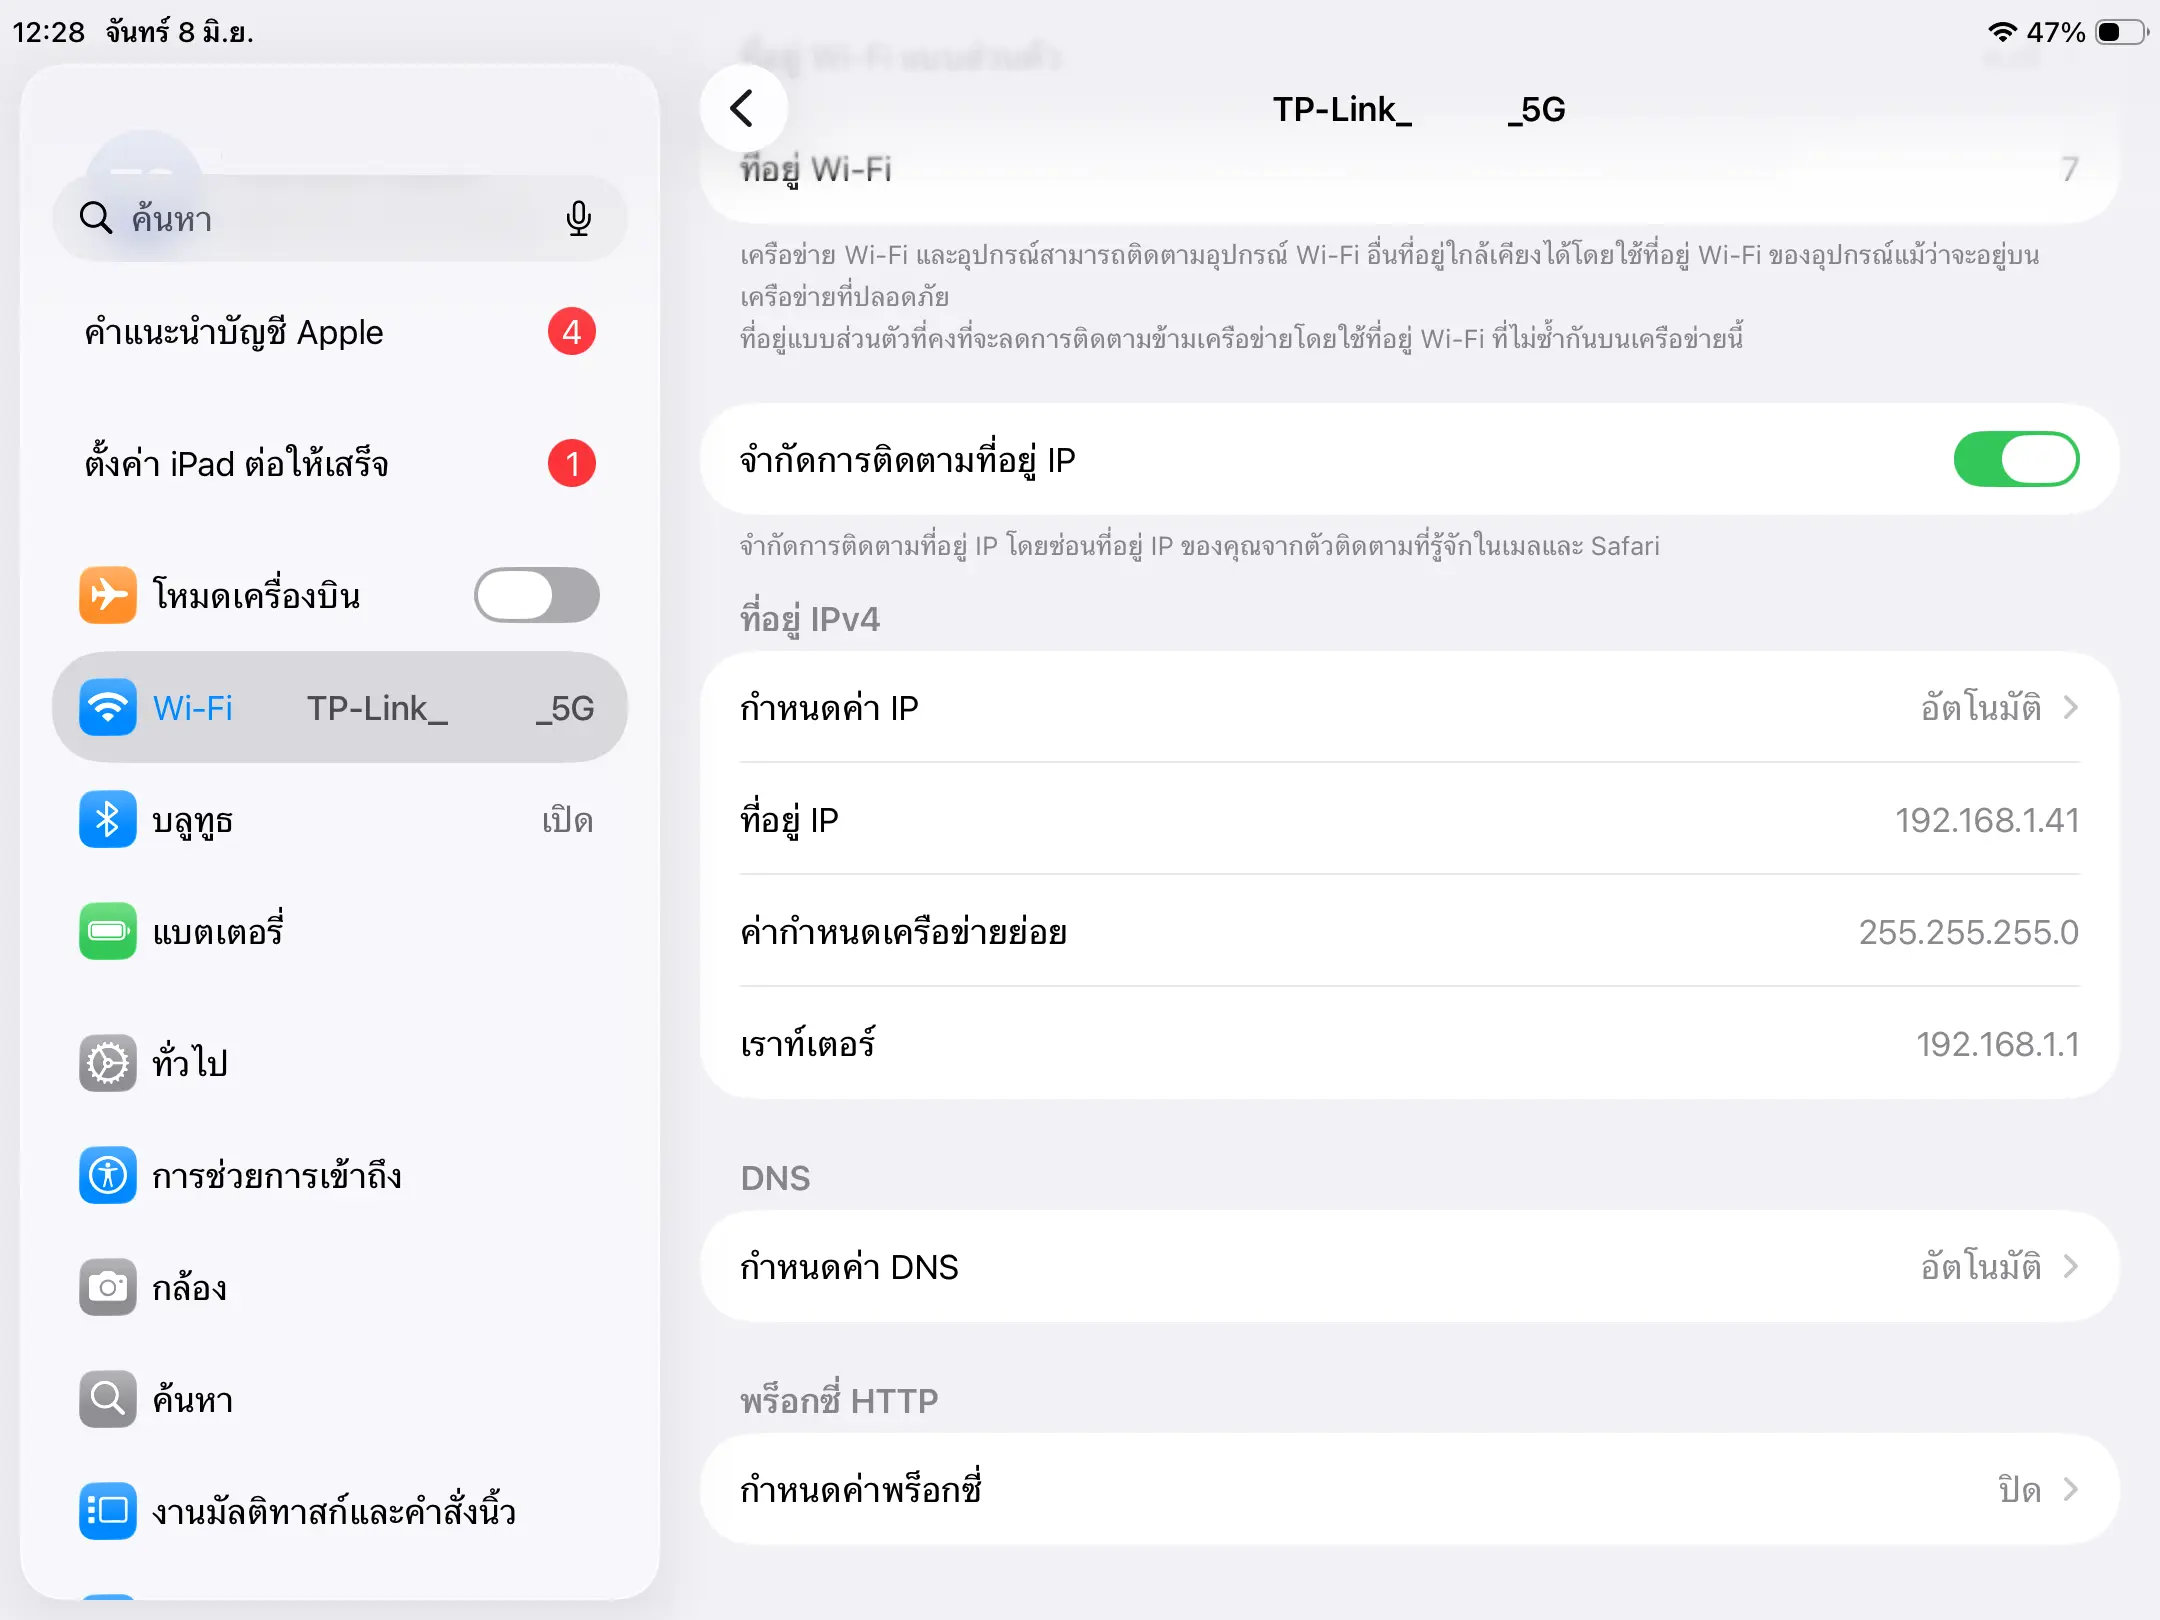The width and height of the screenshot is (2160, 1620).
Task: Open กล้อง settings
Action: coord(340,1287)
